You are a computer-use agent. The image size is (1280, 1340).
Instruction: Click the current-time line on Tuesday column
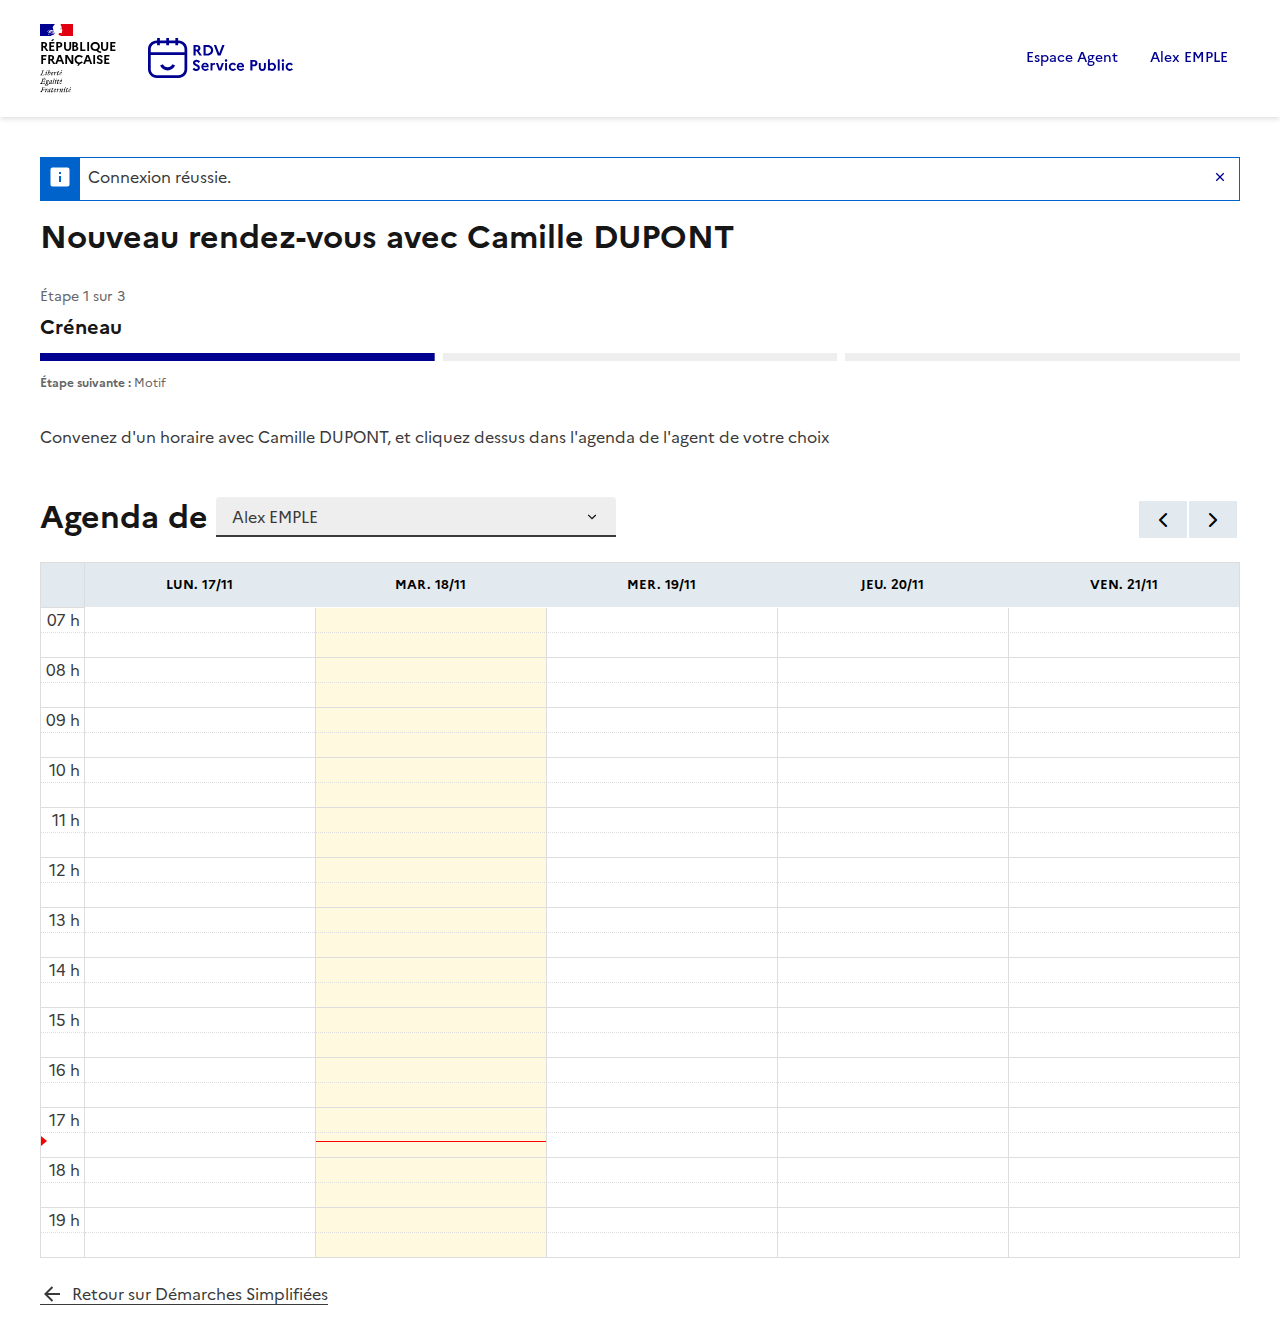point(430,1141)
